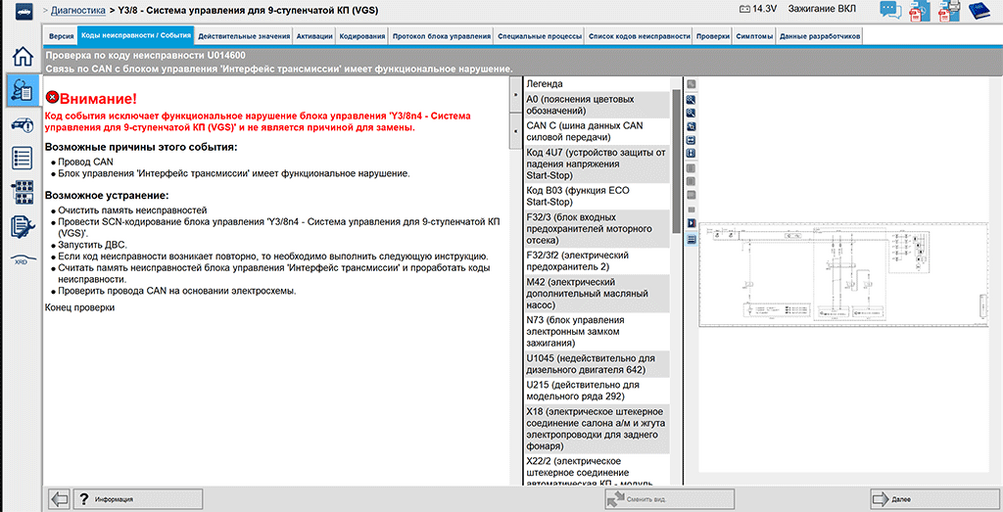Open the checklist sidebar icon
The image size is (1003, 512).
(x=22, y=158)
